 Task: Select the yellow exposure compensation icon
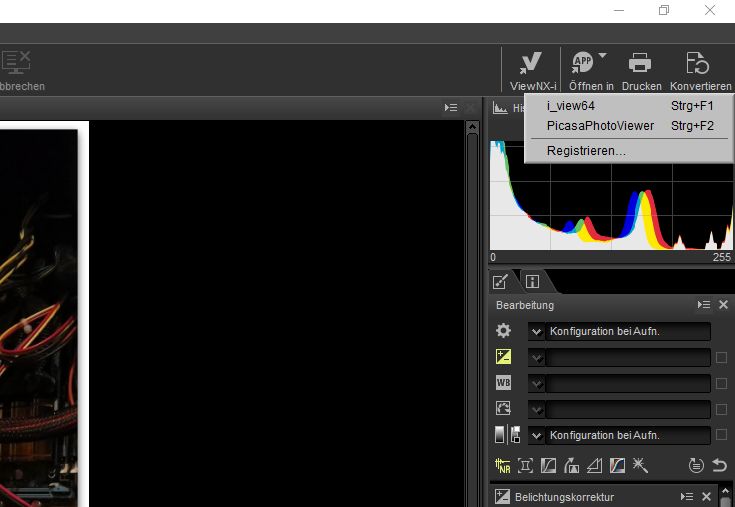tap(503, 357)
